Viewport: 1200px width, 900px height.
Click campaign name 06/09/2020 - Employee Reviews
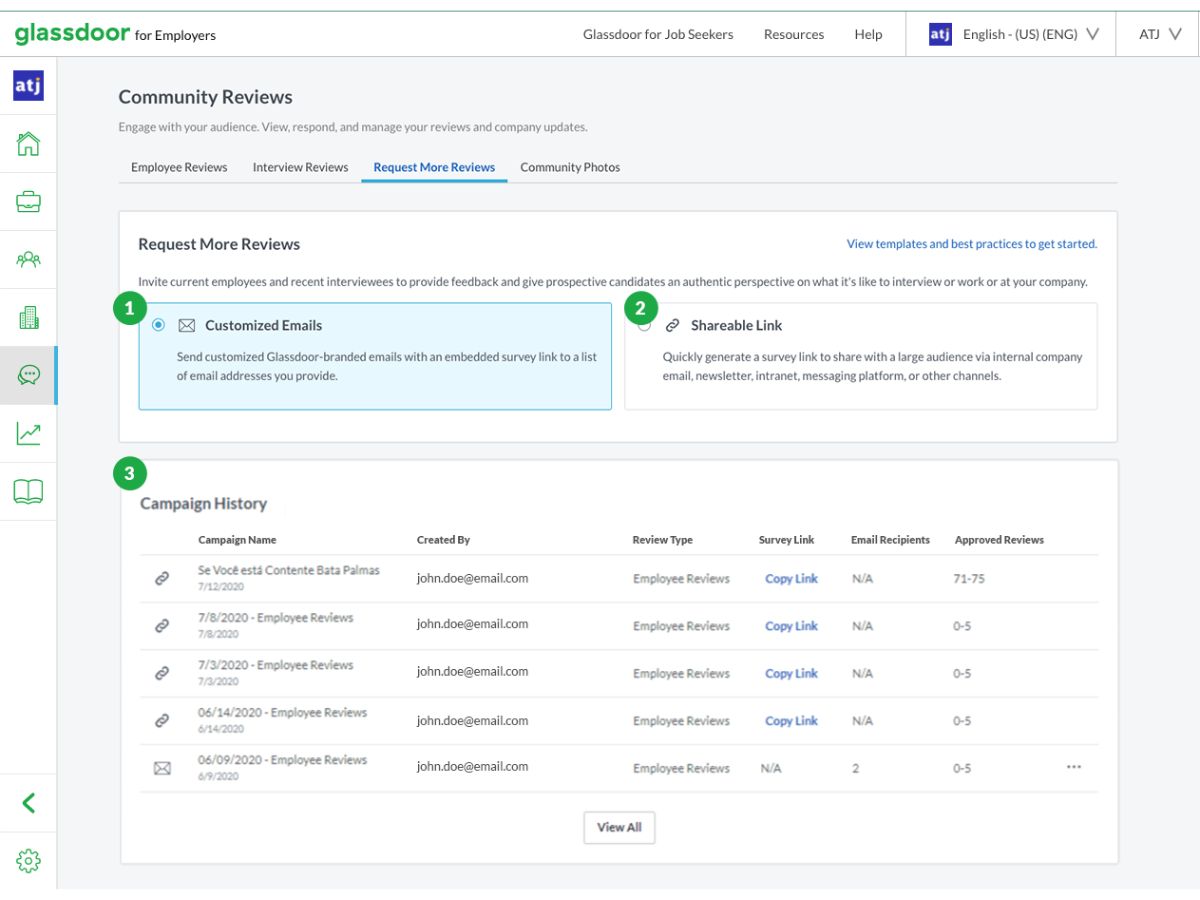(x=283, y=760)
